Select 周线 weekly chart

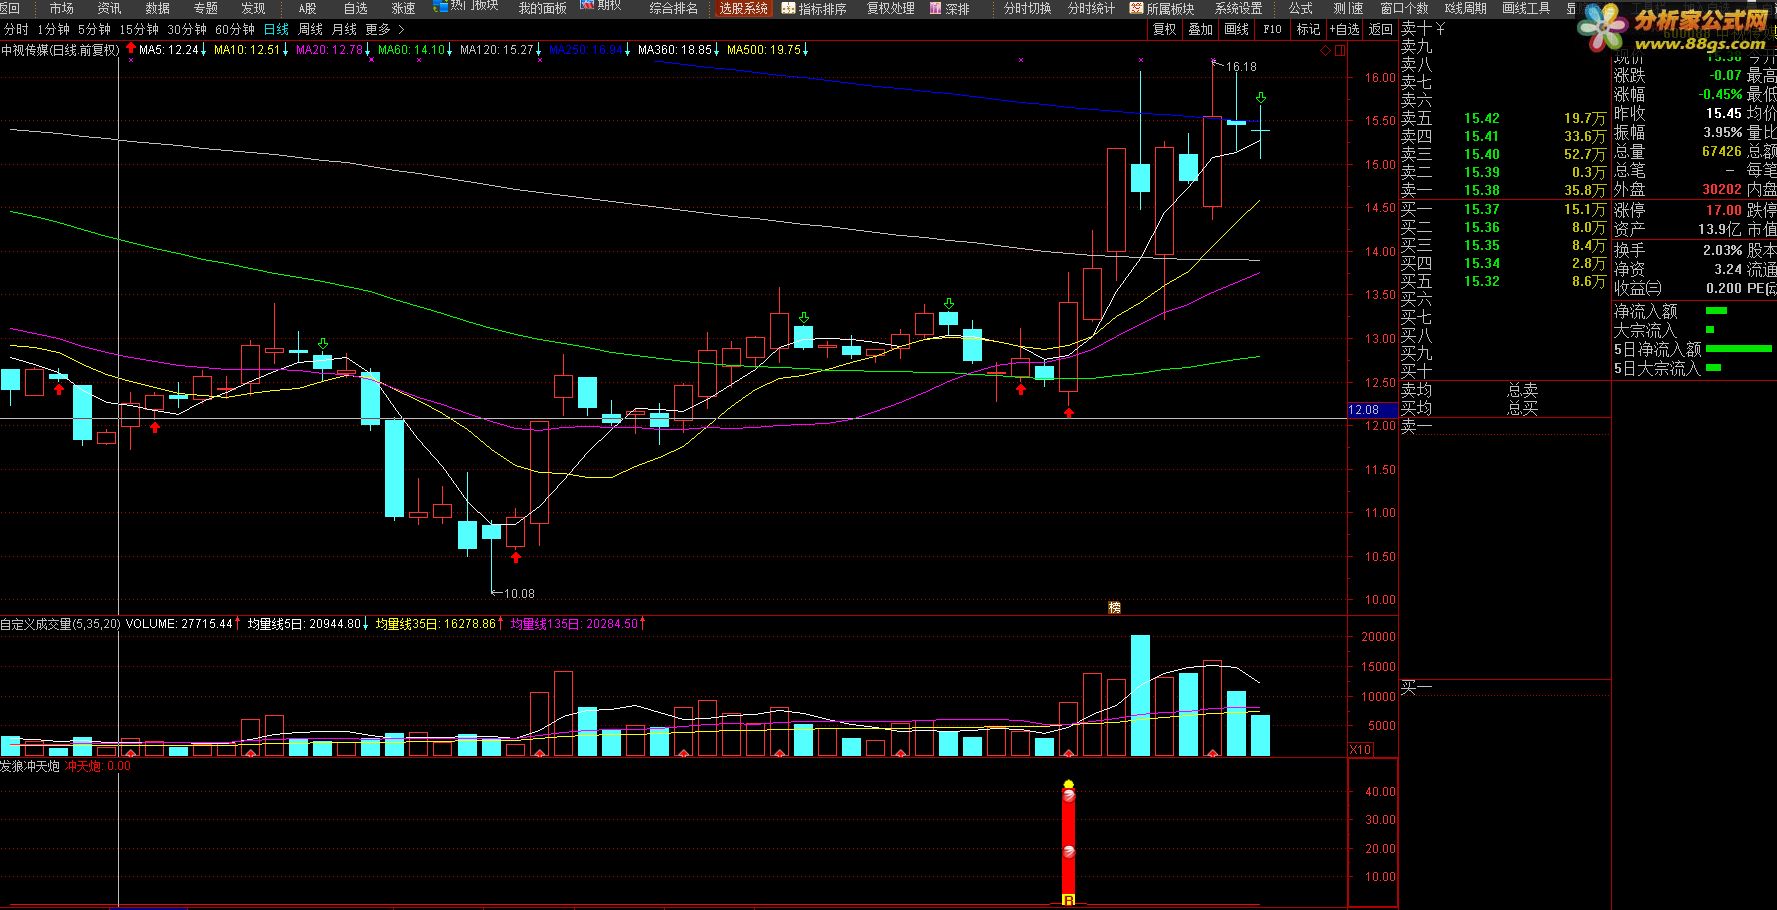pos(310,30)
